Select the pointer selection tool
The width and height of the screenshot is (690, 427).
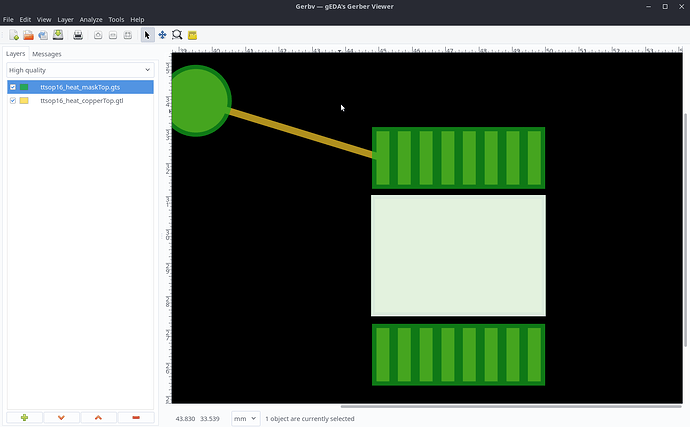[147, 35]
